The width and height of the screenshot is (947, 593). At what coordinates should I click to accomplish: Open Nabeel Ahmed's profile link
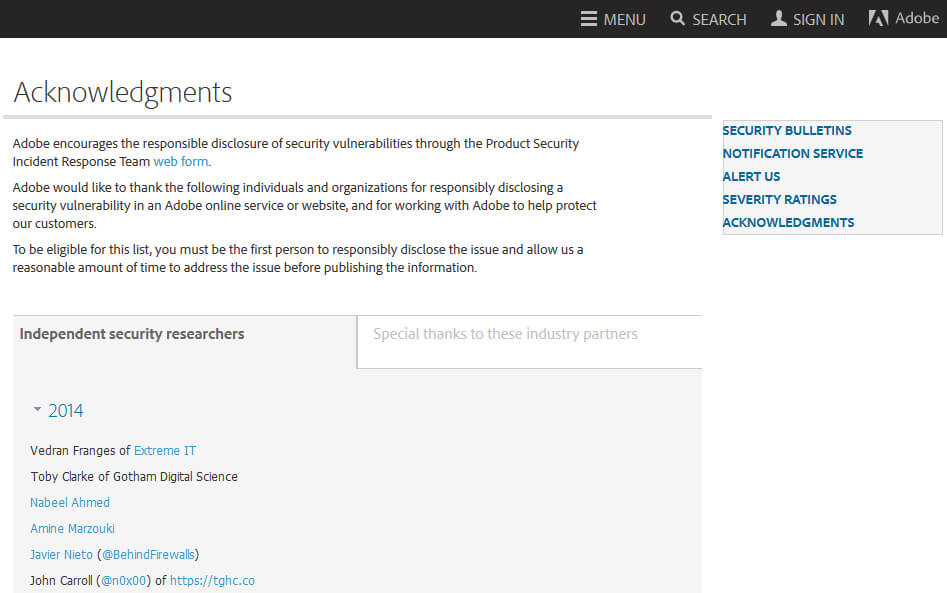70,503
